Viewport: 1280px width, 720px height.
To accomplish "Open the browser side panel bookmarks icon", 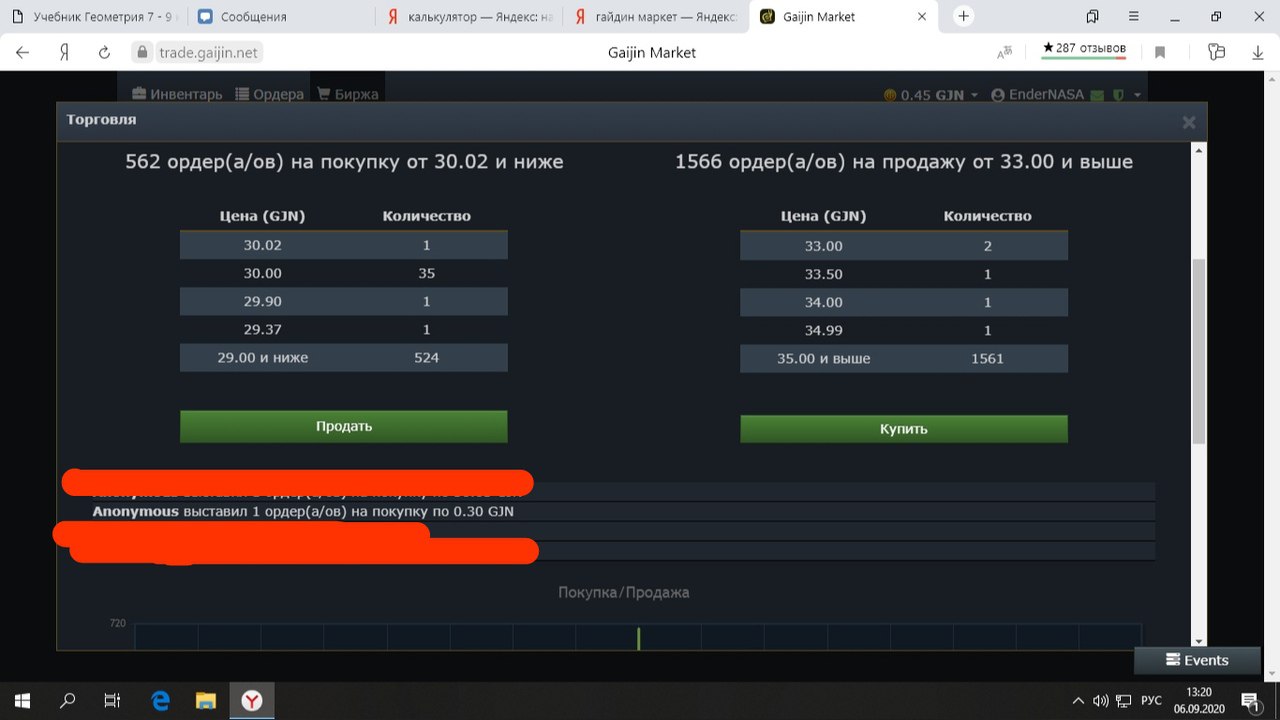I will (1092, 16).
